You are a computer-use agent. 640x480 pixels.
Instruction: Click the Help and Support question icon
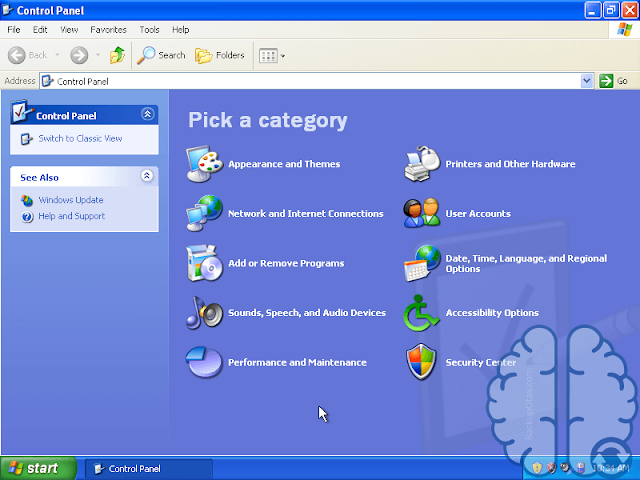(x=27, y=216)
